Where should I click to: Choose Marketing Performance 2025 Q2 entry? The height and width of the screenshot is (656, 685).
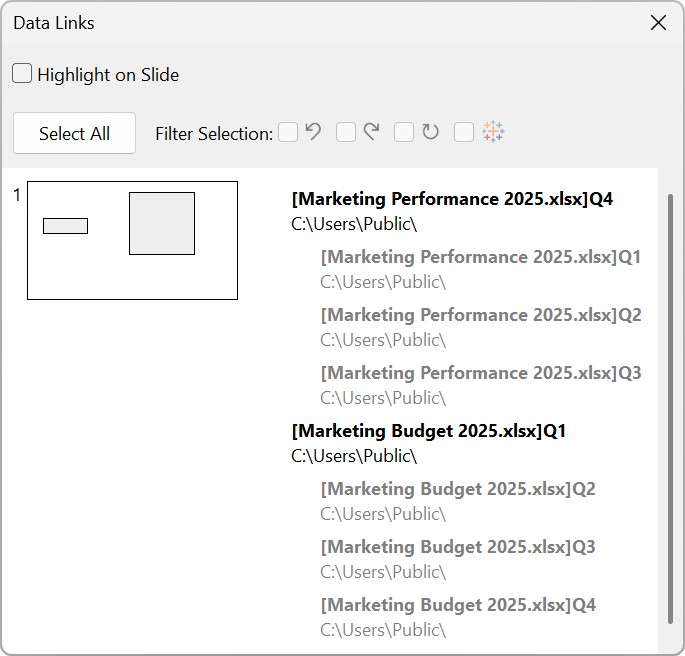480,315
